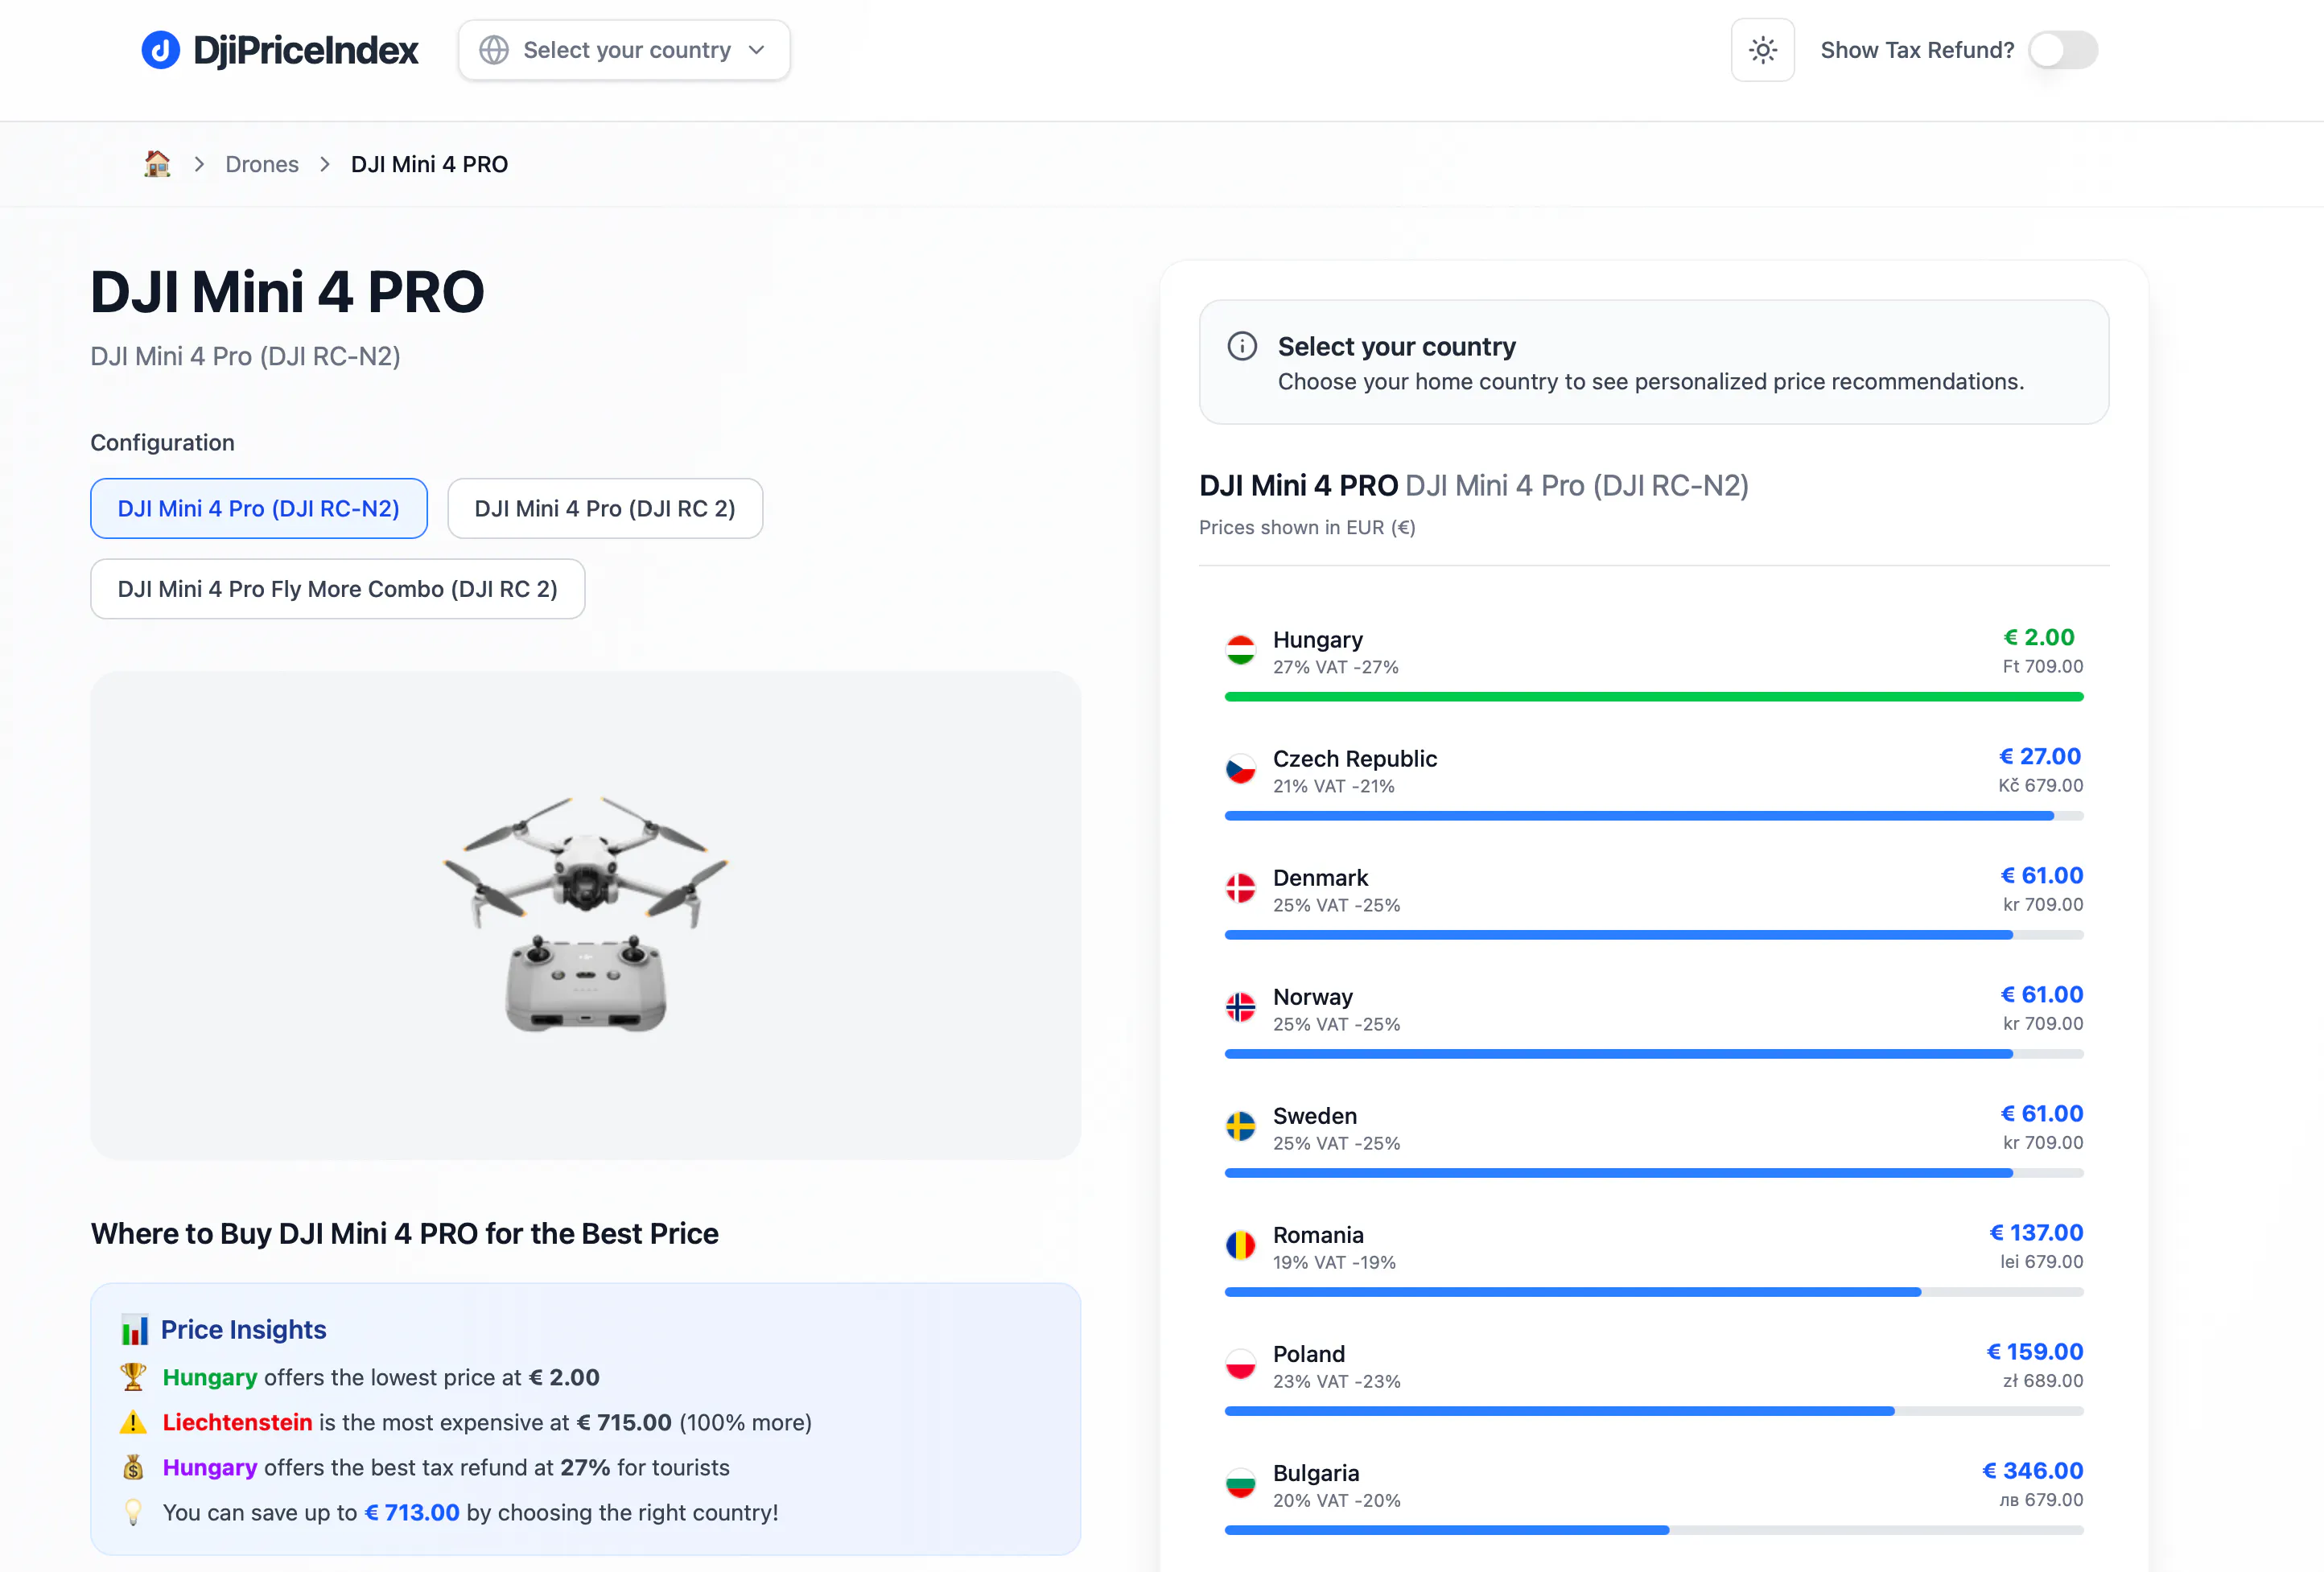This screenshot has height=1572, width=2324.
Task: Enable the Show Tax Refund switch
Action: point(2063,50)
